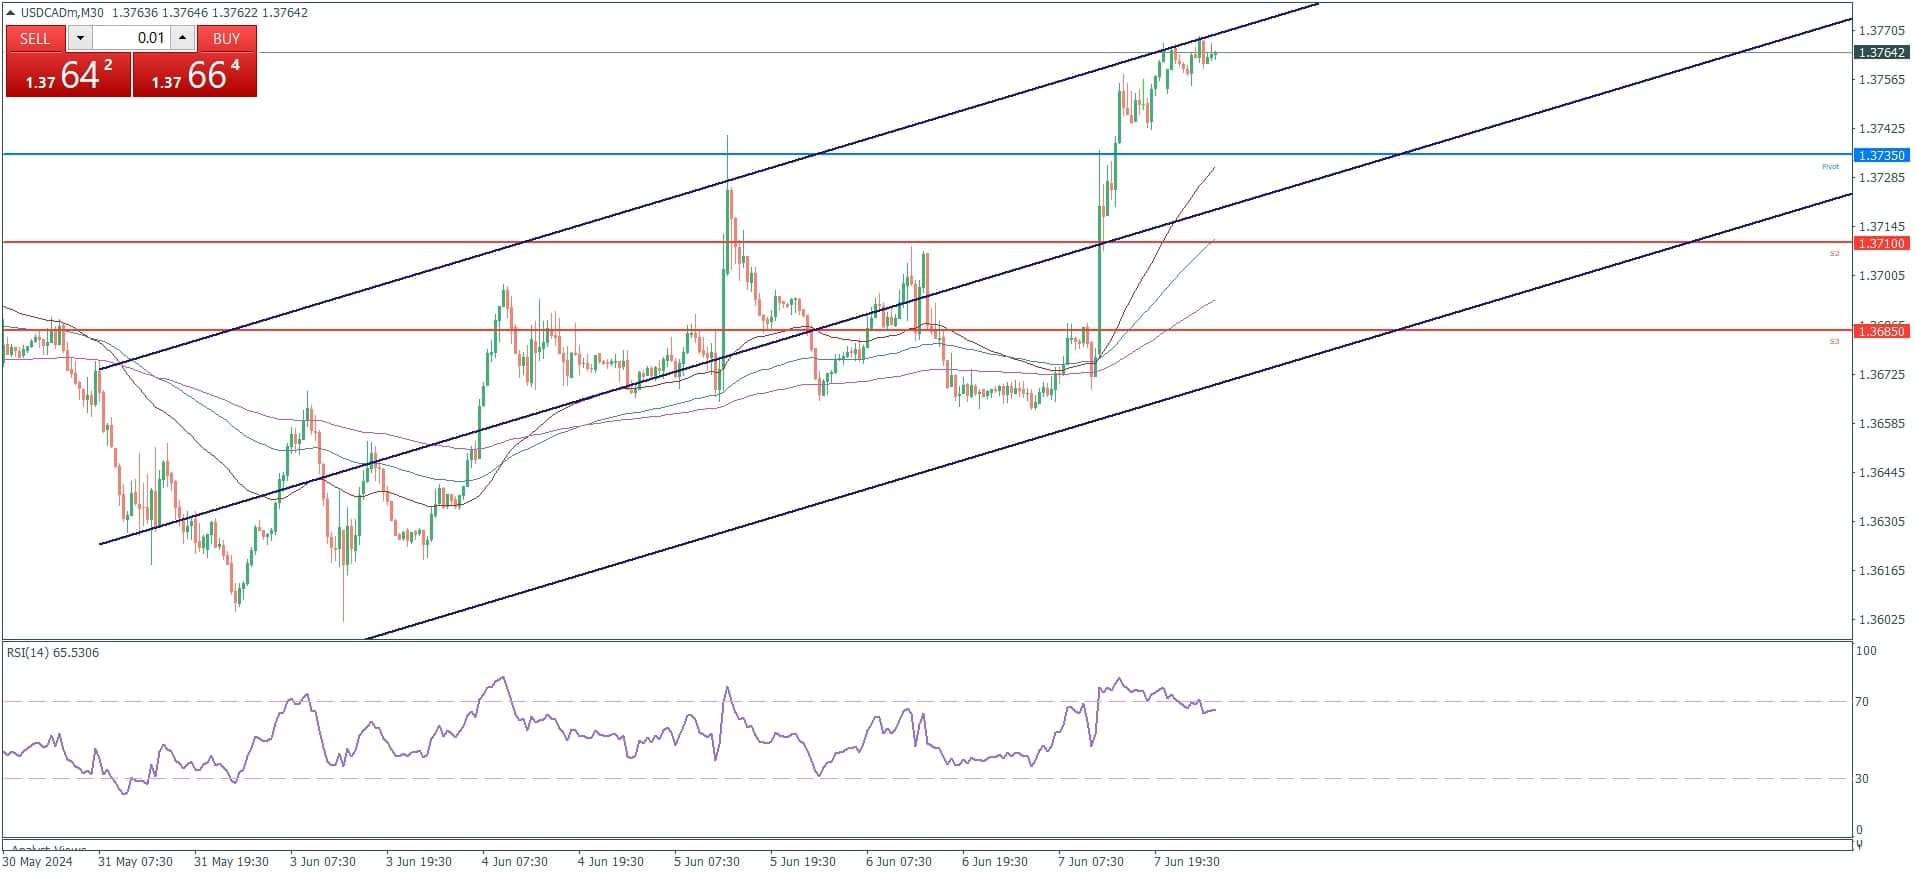Click the current price label 1.37642

point(1881,52)
